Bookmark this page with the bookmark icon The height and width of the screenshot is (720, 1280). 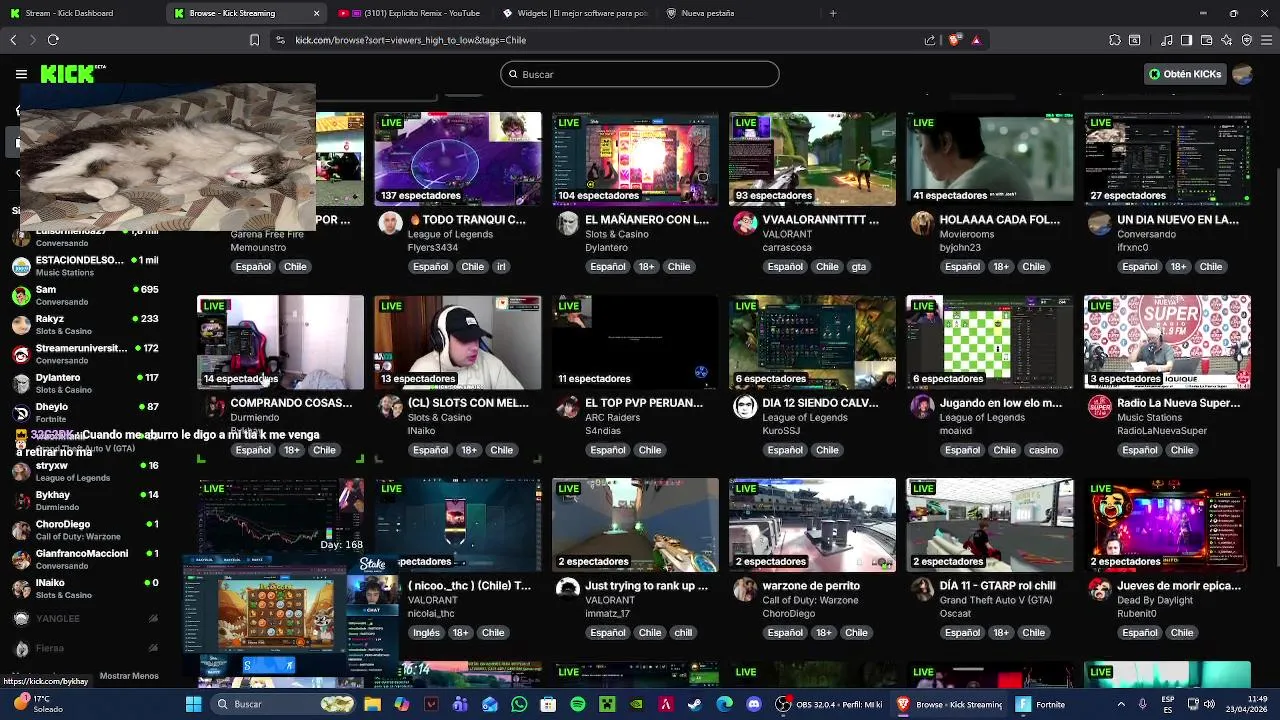pyautogui.click(x=254, y=40)
